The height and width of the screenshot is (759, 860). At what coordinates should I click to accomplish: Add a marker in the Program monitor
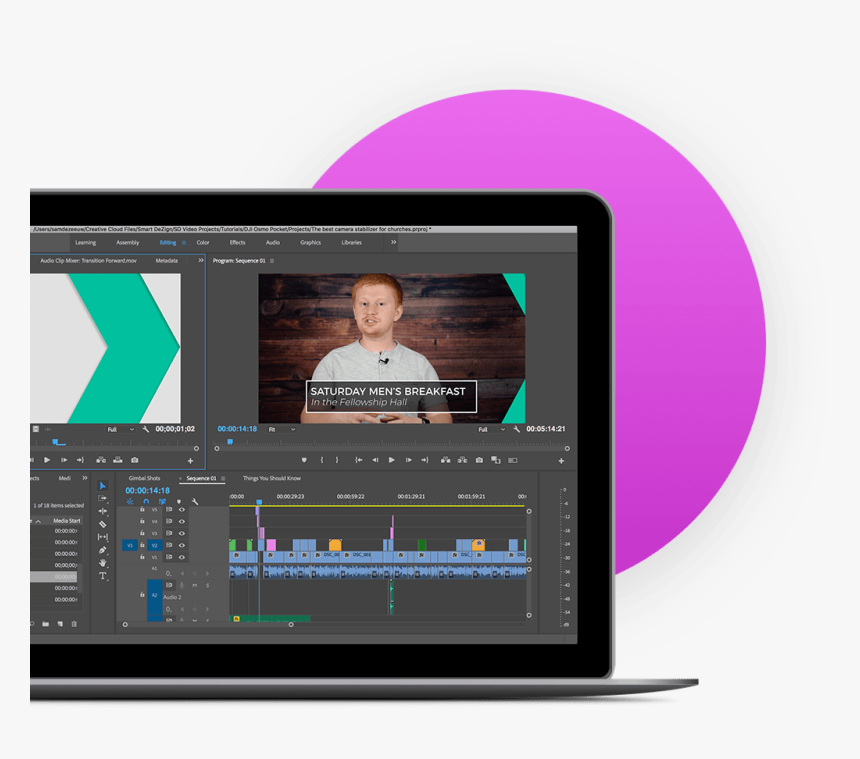click(304, 460)
